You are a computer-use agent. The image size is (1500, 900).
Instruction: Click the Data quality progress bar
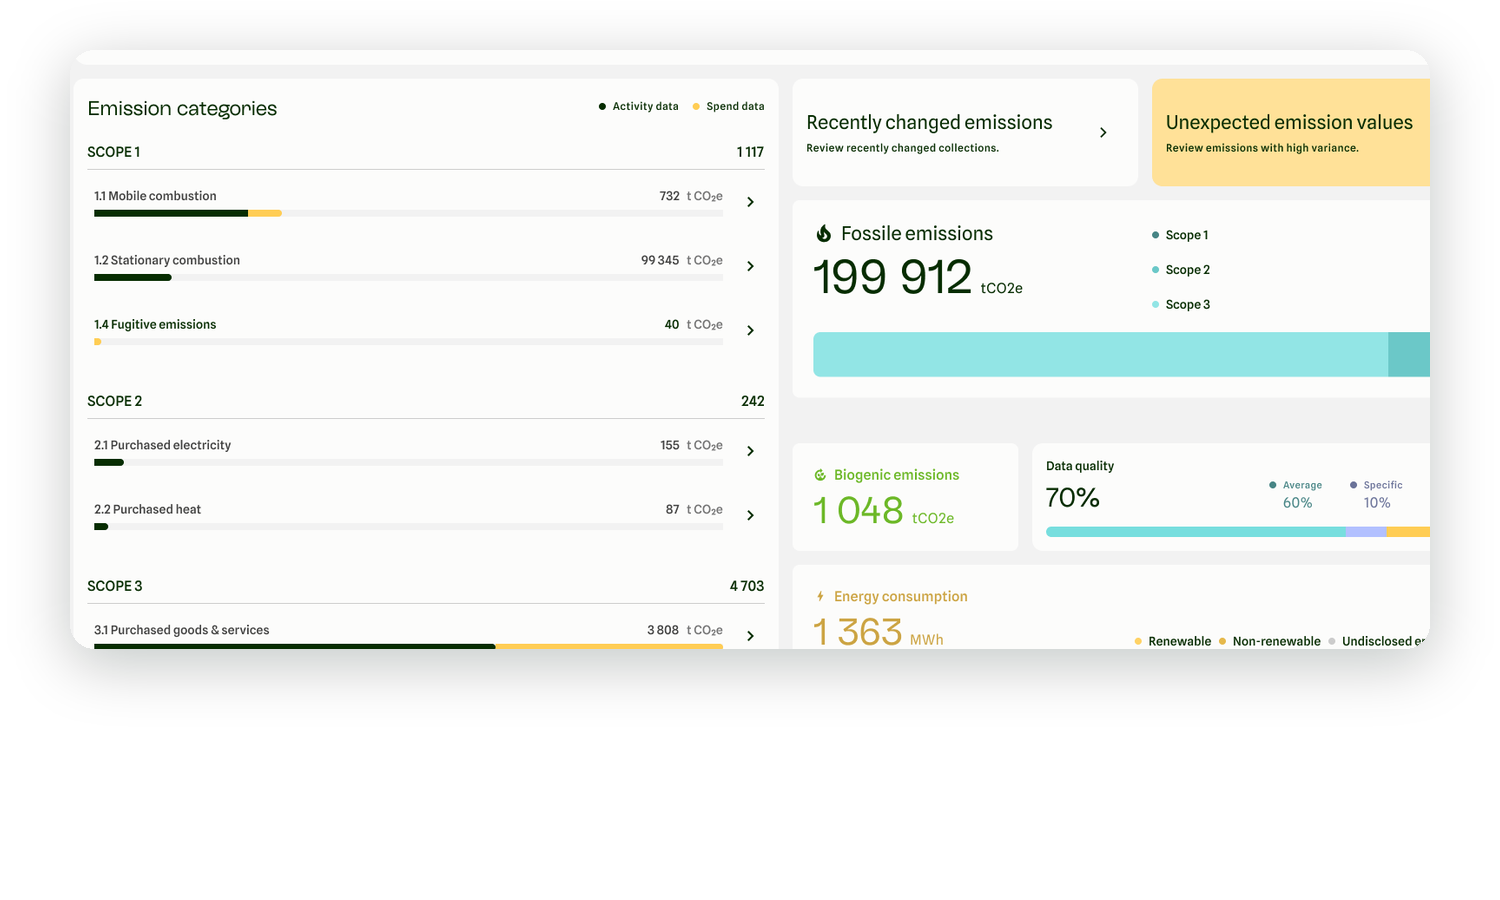point(1238,532)
